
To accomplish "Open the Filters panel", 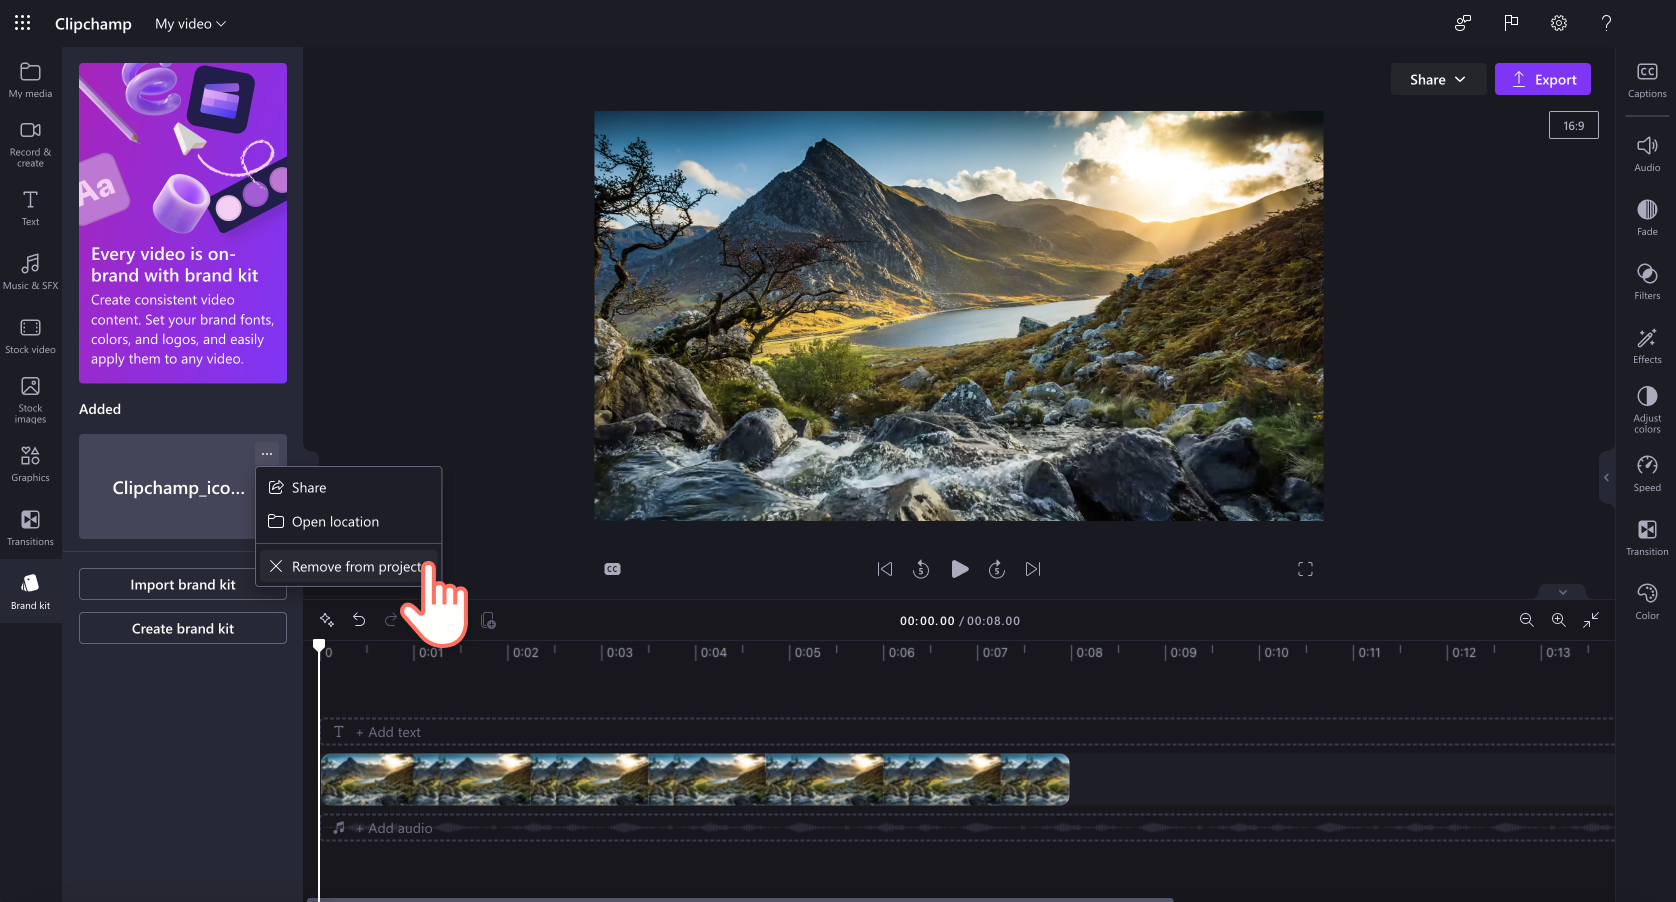I will [1646, 279].
